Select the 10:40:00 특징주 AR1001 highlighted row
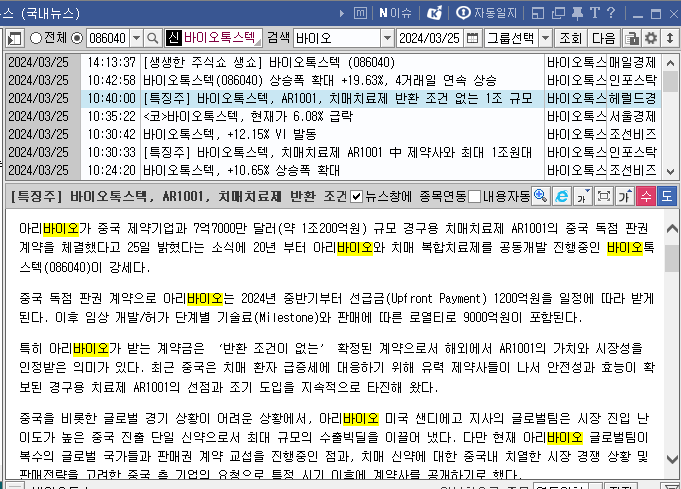The height and width of the screenshot is (489, 681). click(334, 99)
